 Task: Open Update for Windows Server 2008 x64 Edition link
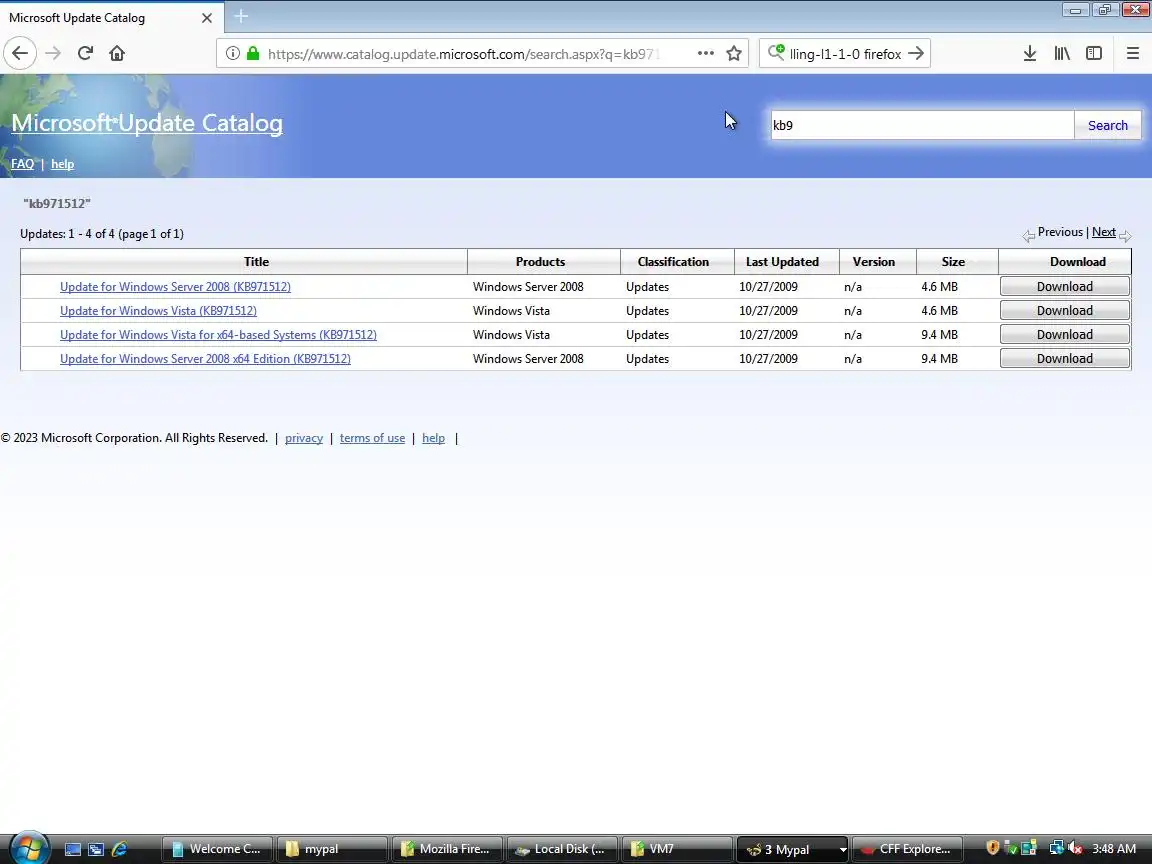coord(205,359)
